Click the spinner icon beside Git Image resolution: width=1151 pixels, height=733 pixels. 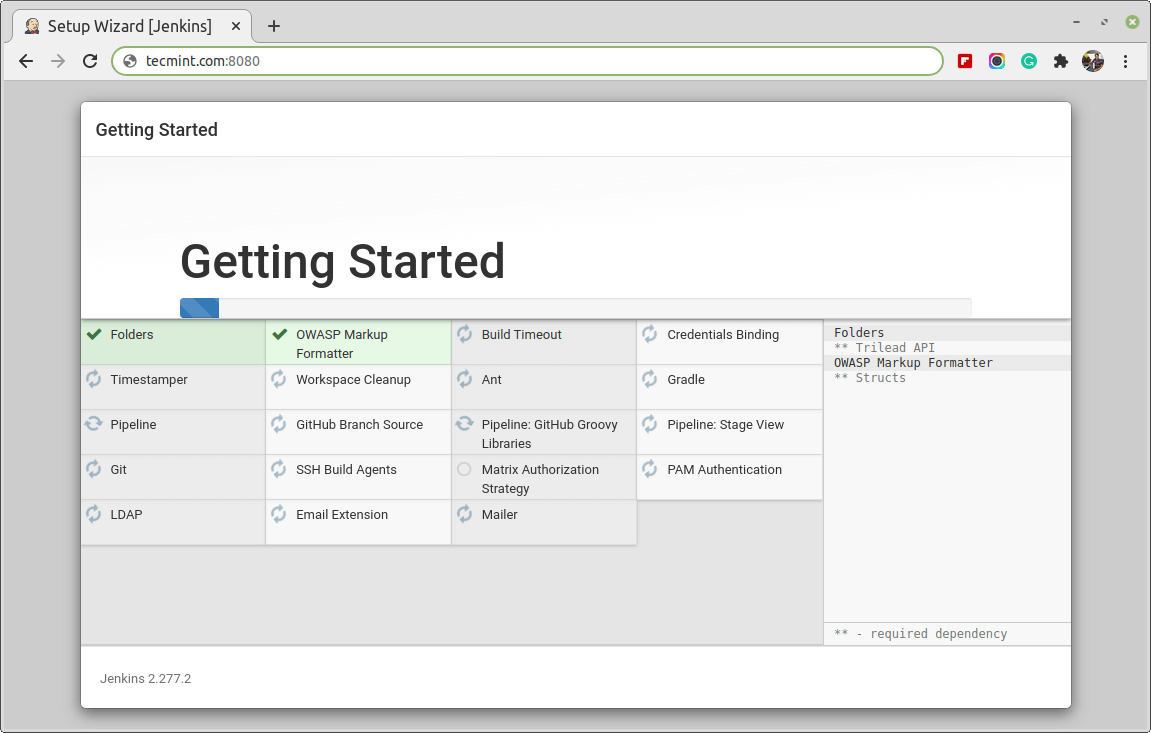point(93,469)
